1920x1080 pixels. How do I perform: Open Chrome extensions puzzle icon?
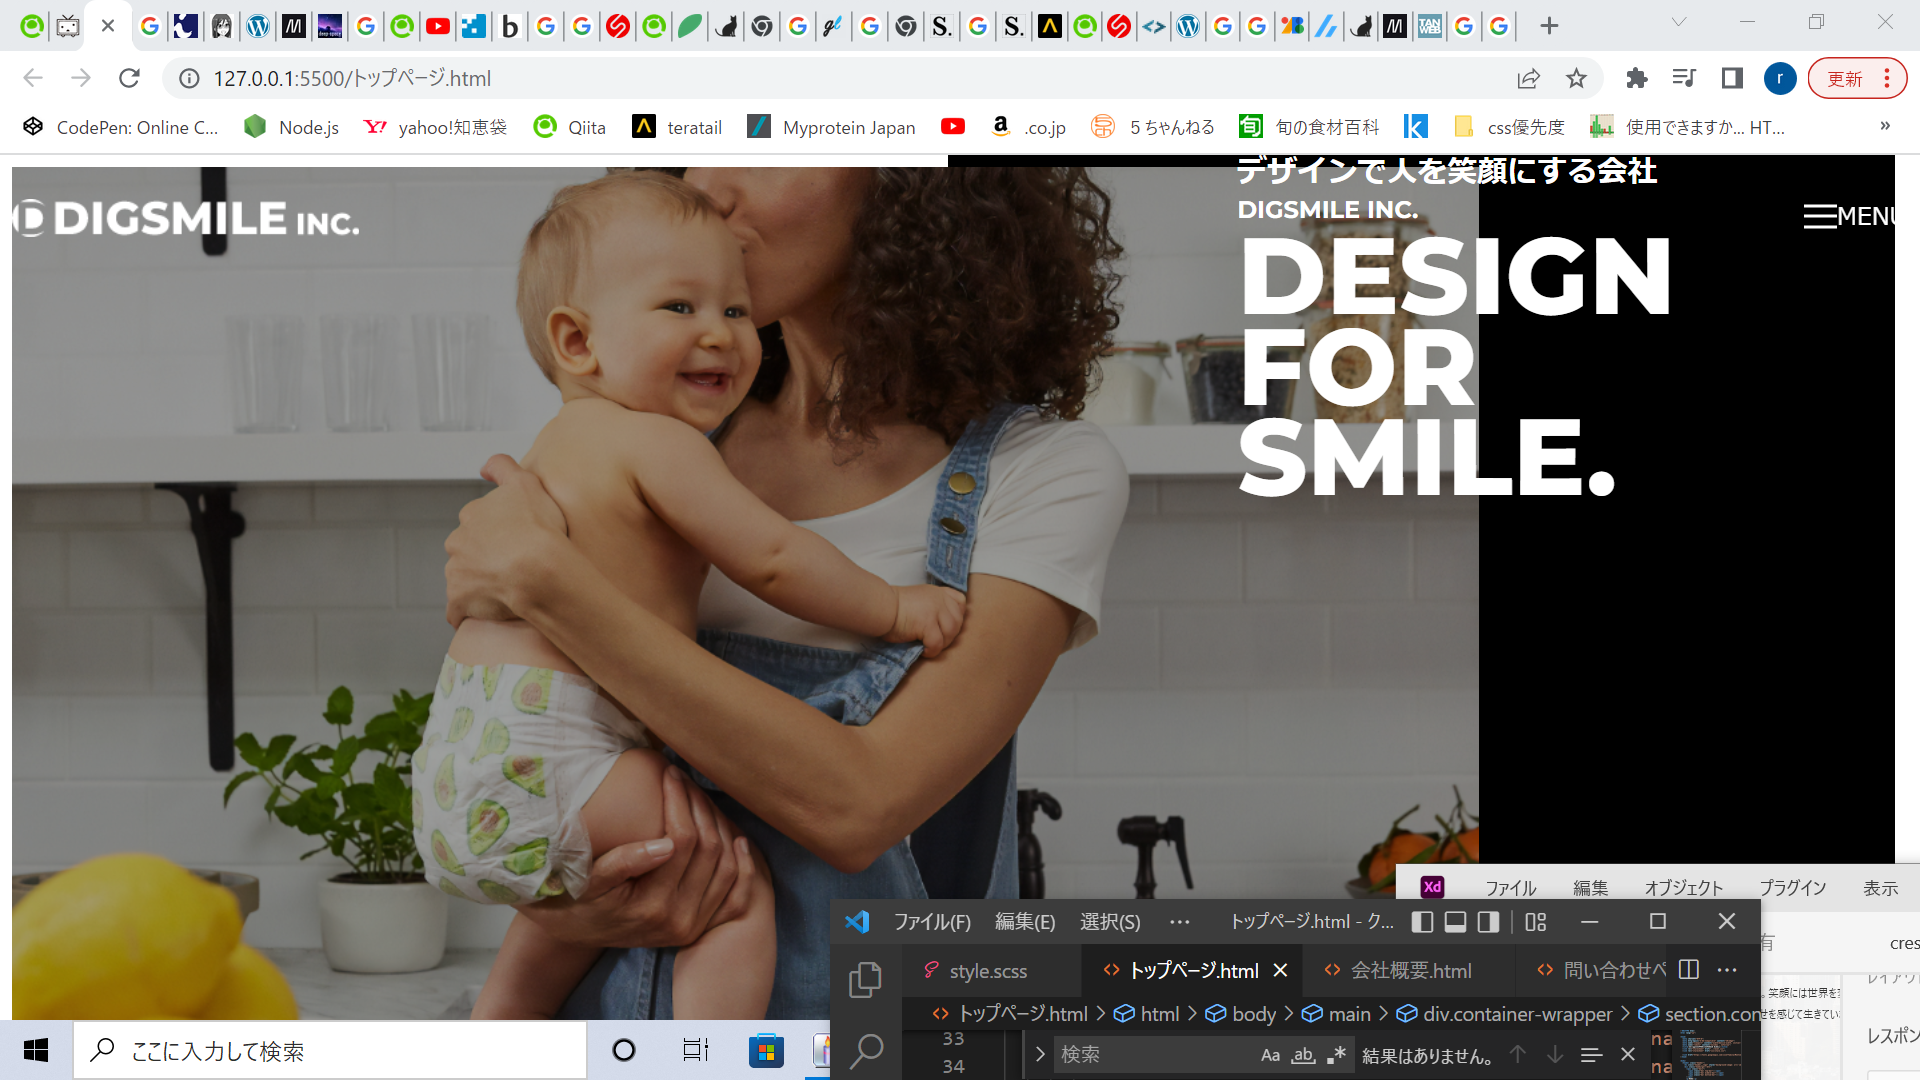[x=1636, y=78]
